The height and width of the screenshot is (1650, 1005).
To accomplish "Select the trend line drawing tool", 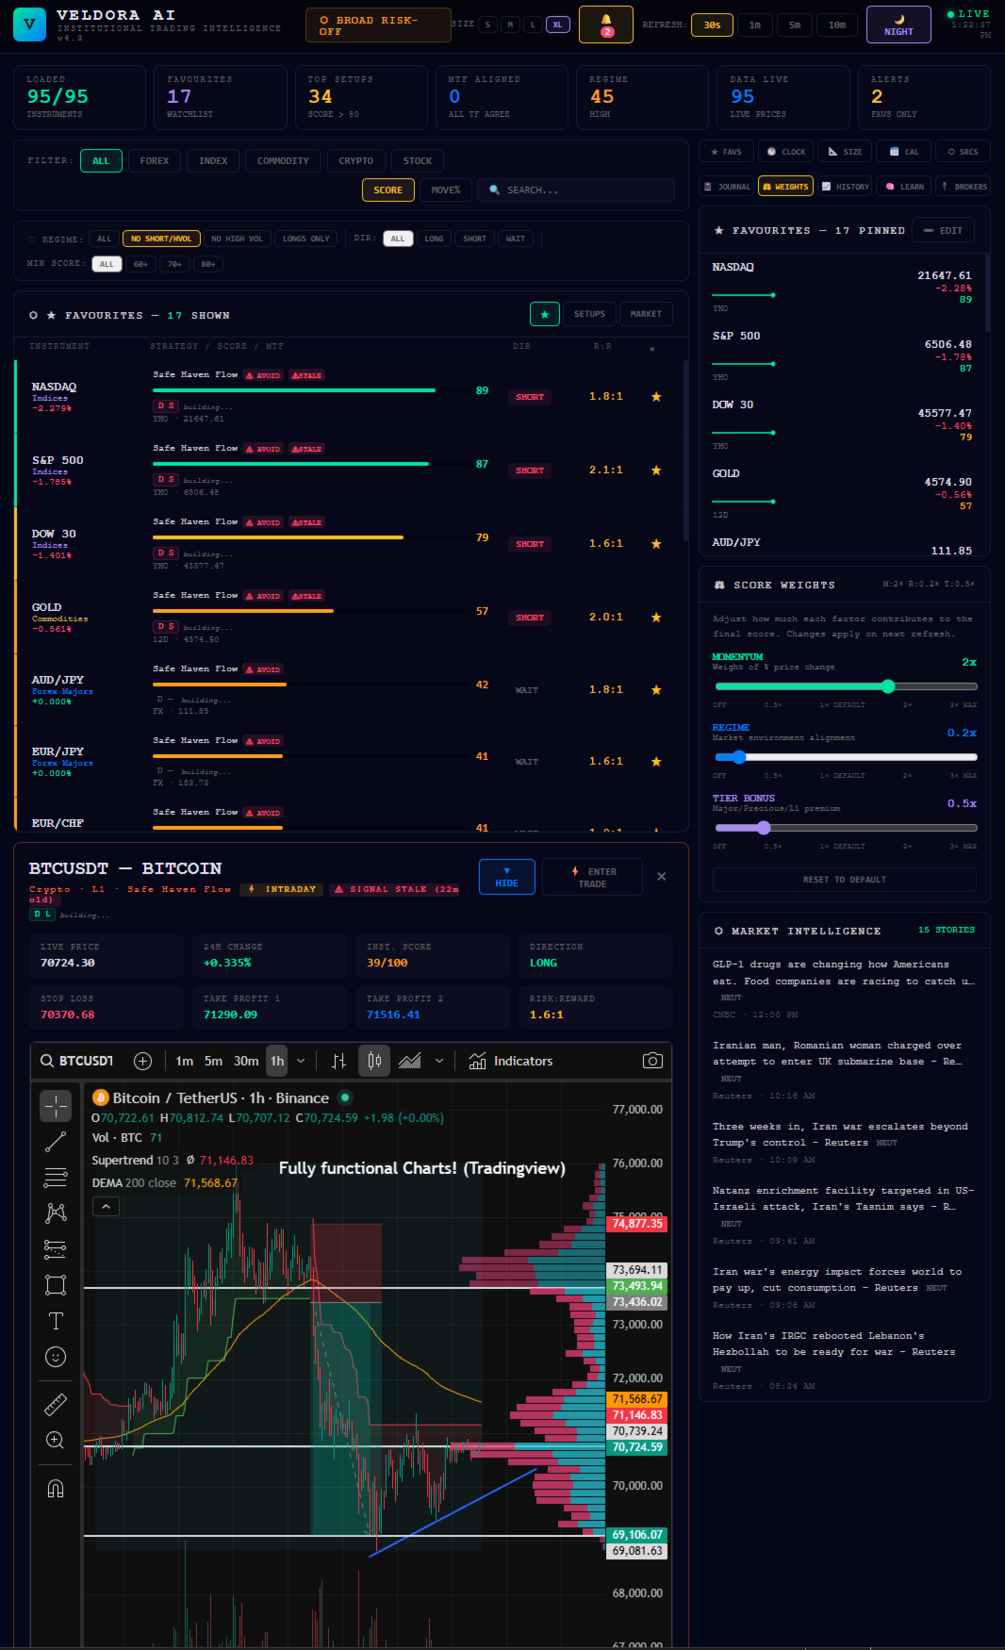I will click(56, 1141).
